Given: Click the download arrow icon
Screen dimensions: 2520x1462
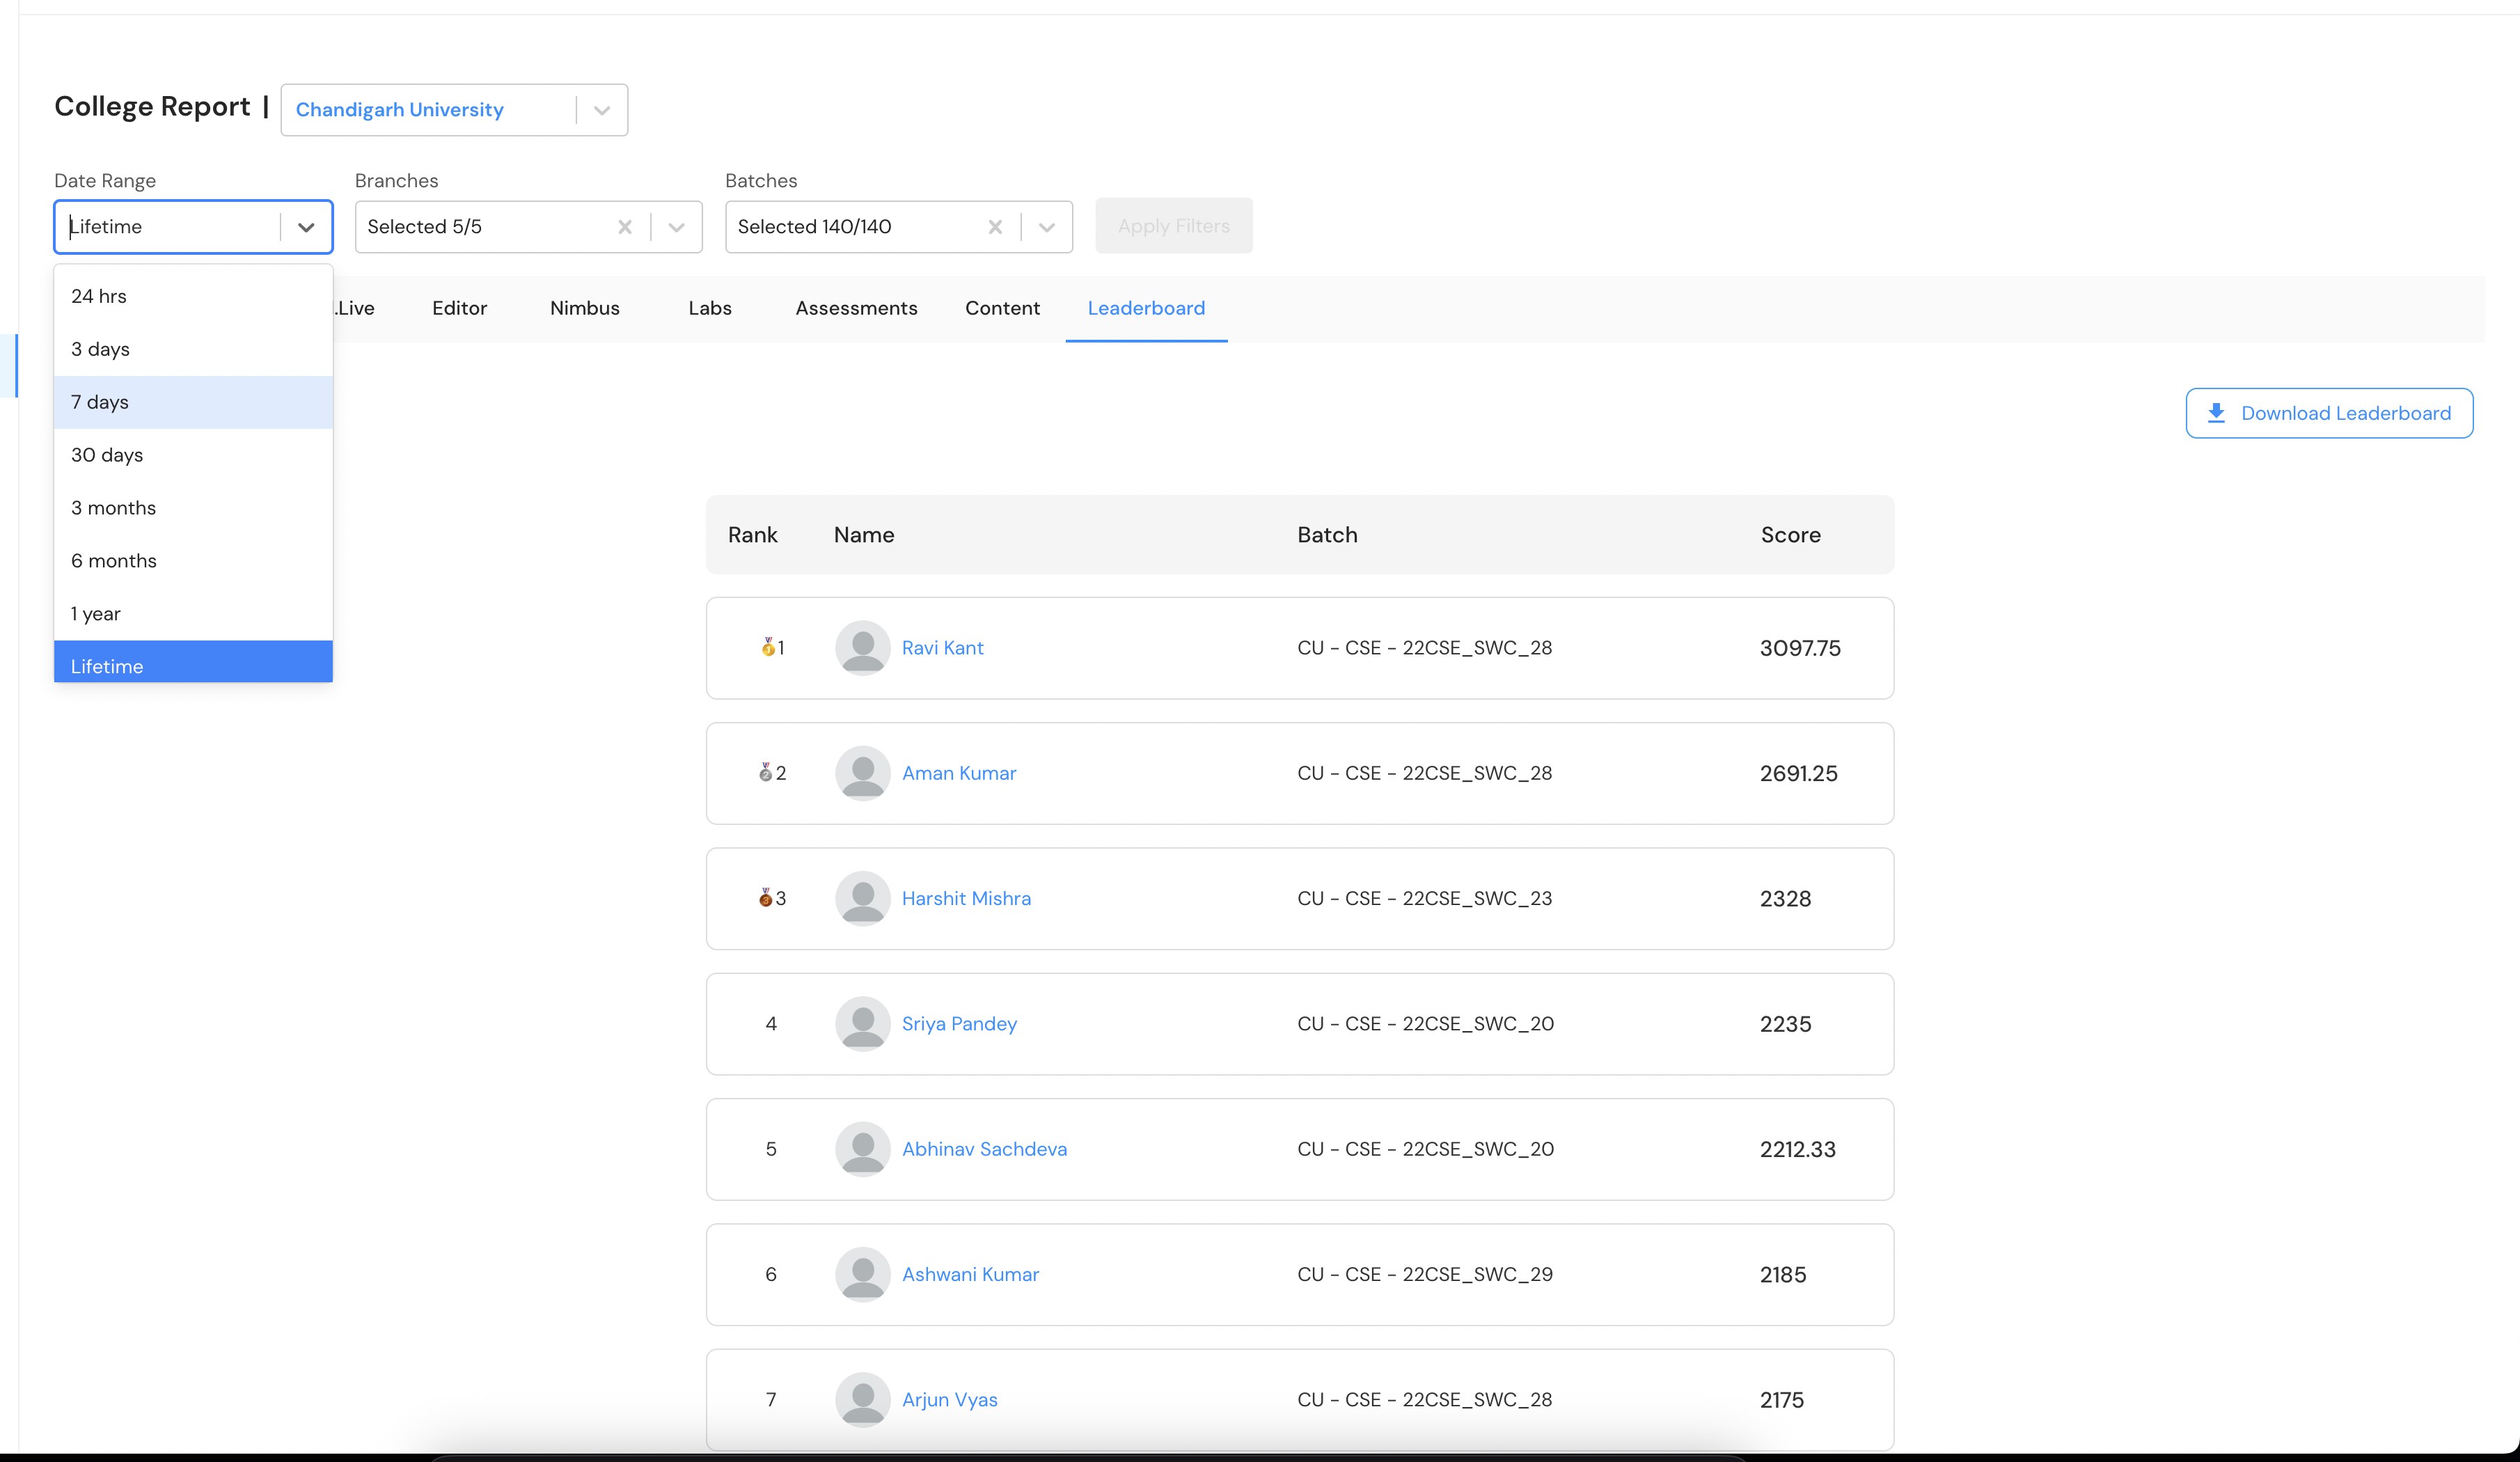Looking at the screenshot, I should (2216, 413).
